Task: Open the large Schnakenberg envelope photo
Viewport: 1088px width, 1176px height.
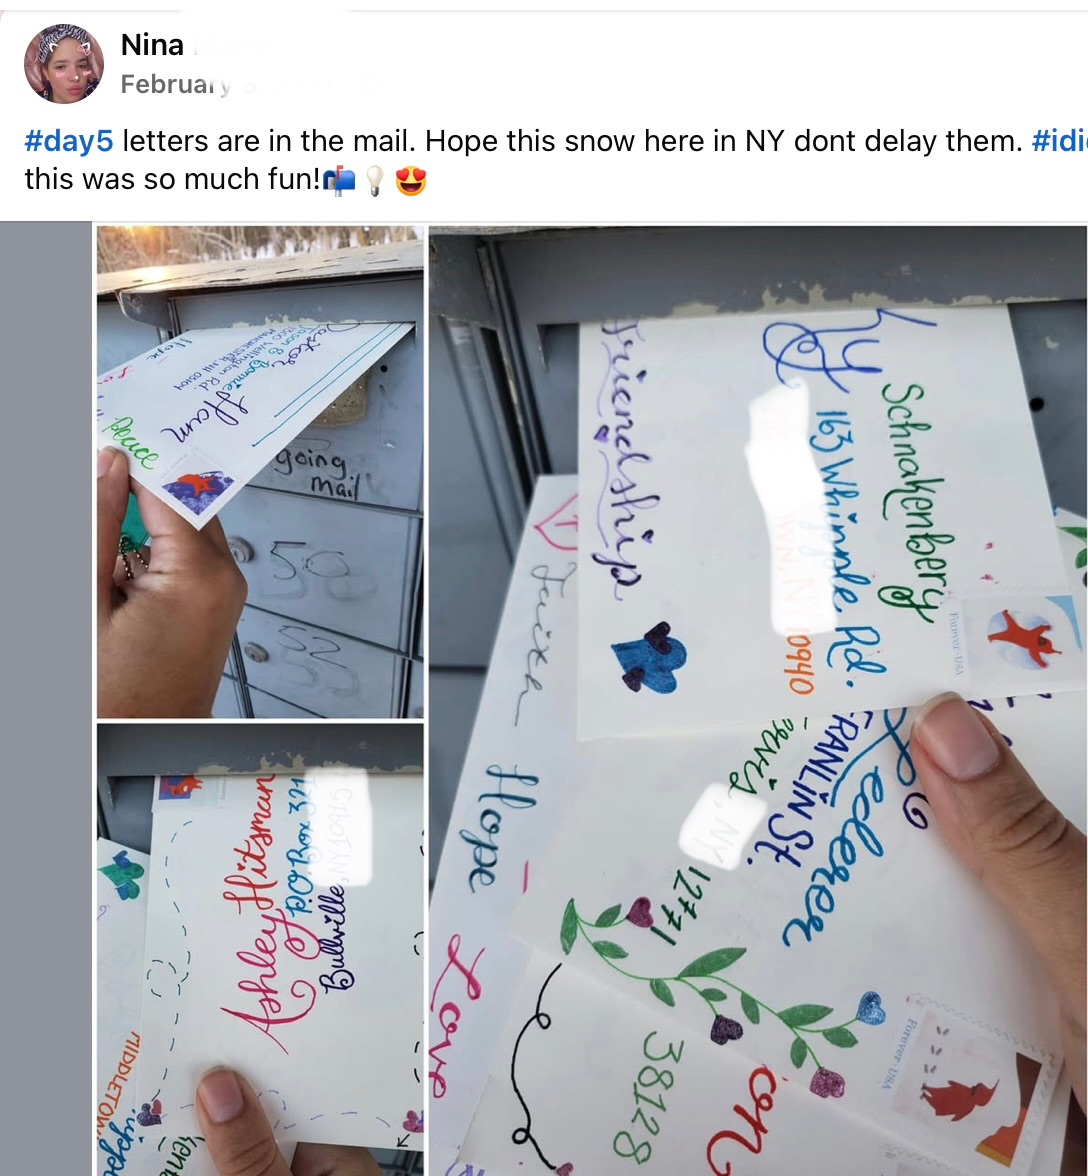Action: click(758, 700)
